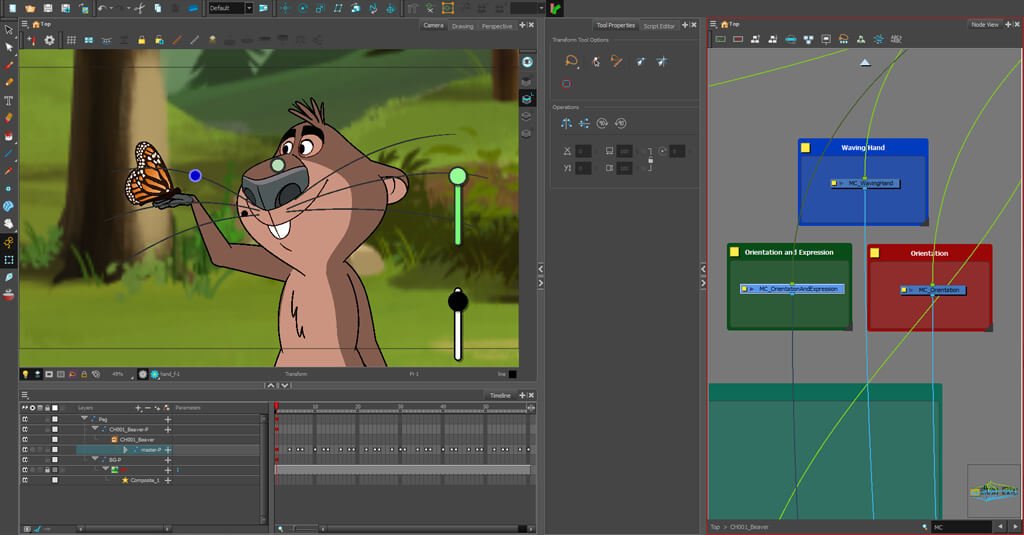The image size is (1024, 535).
Task: Toggle the width-height lock in Tool Properties
Action: (x=650, y=160)
